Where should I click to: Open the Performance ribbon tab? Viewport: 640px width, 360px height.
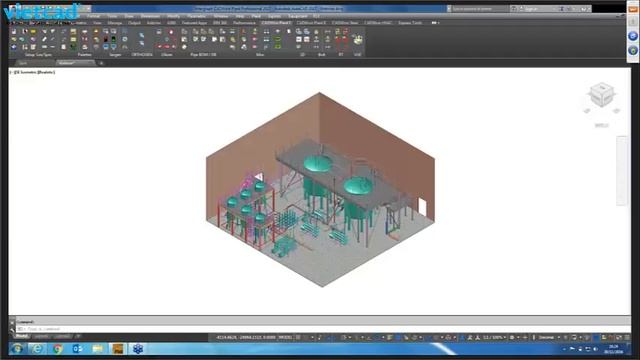(244, 22)
